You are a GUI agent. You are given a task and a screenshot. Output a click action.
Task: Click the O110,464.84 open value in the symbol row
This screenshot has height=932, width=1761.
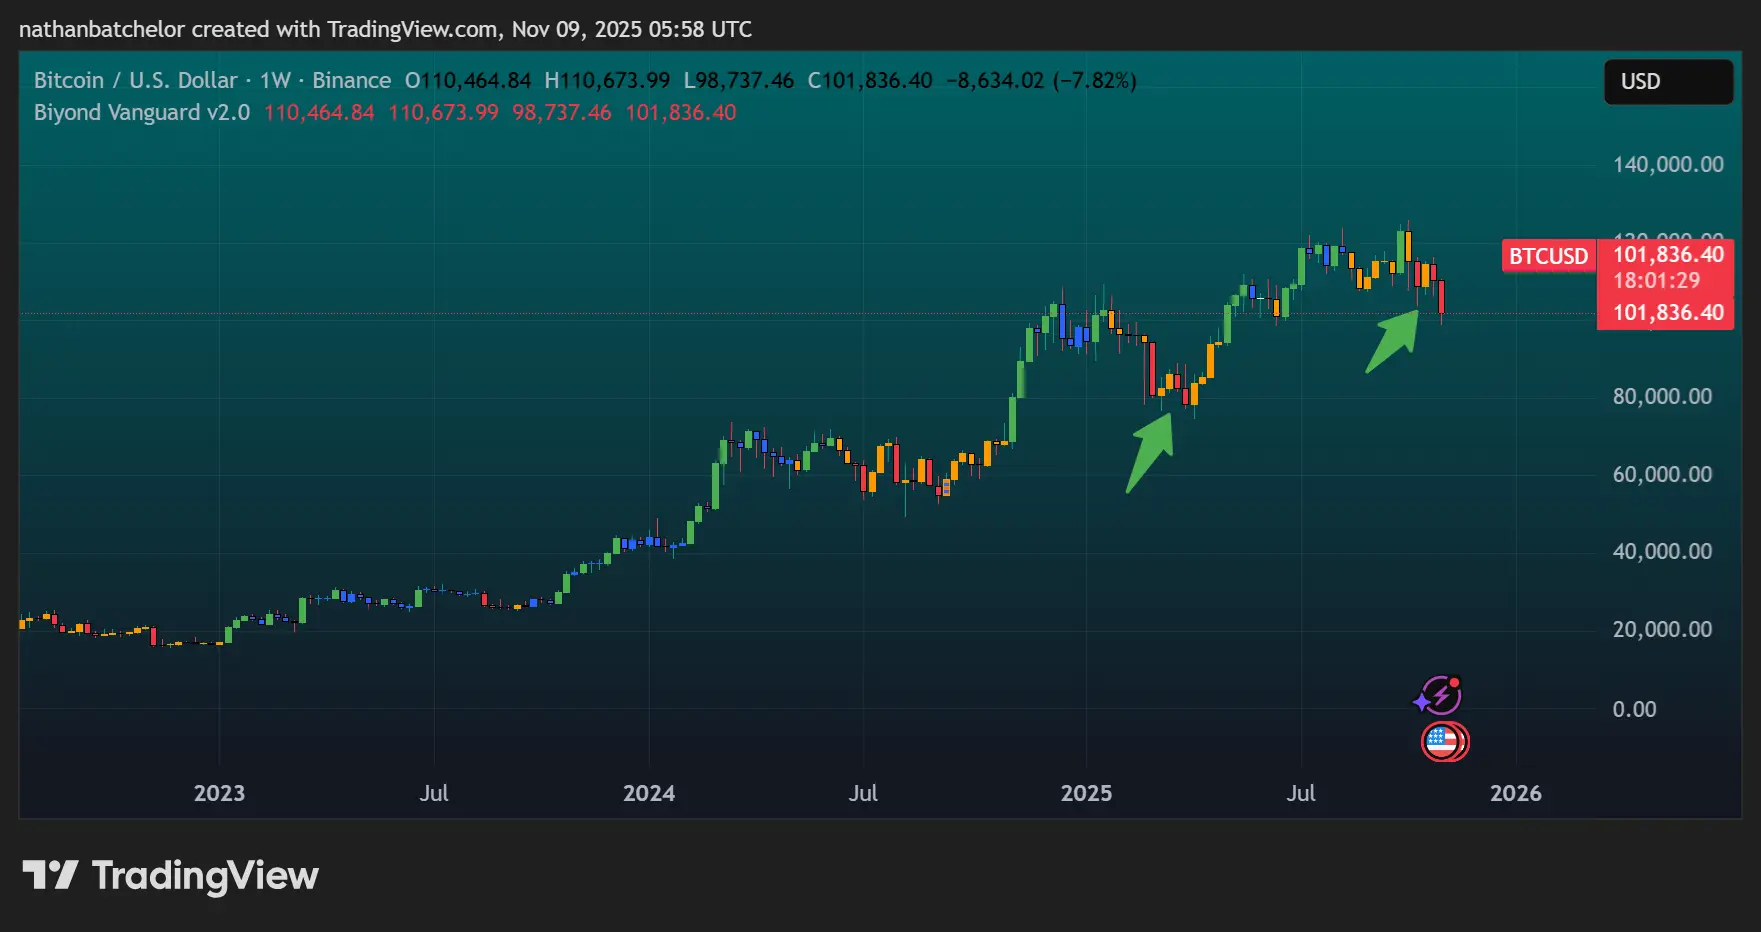click(468, 81)
